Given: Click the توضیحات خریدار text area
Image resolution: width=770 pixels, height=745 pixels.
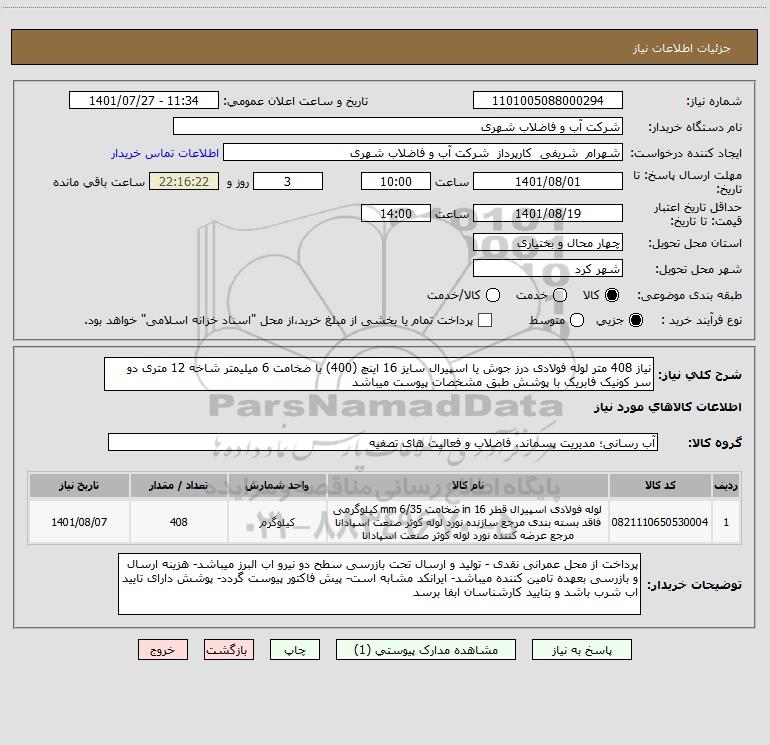Looking at the screenshot, I should (380, 584).
